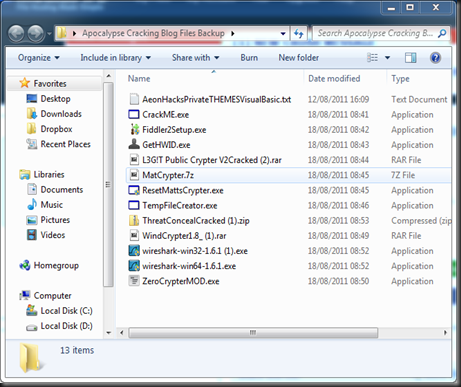This screenshot has height=387, width=461.
Task: Click the horizontal scrollbar thumb
Action: click(x=253, y=332)
